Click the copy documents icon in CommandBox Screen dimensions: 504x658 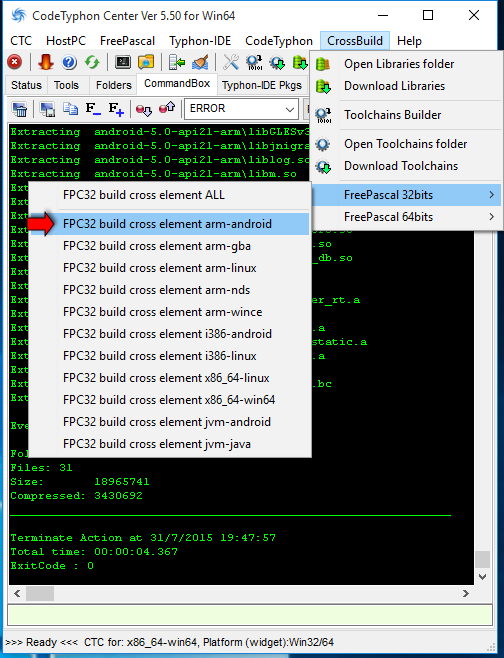click(x=70, y=109)
